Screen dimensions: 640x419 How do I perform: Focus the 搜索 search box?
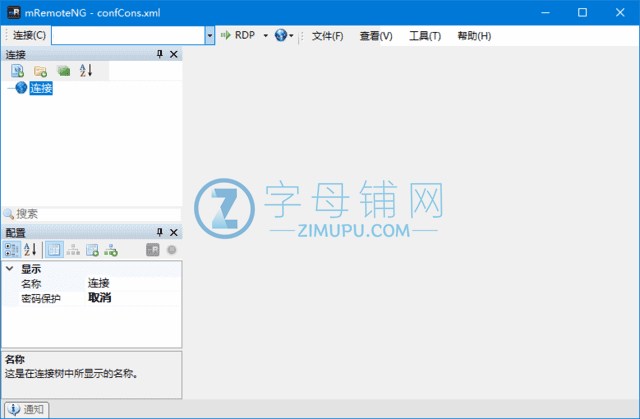click(98, 214)
